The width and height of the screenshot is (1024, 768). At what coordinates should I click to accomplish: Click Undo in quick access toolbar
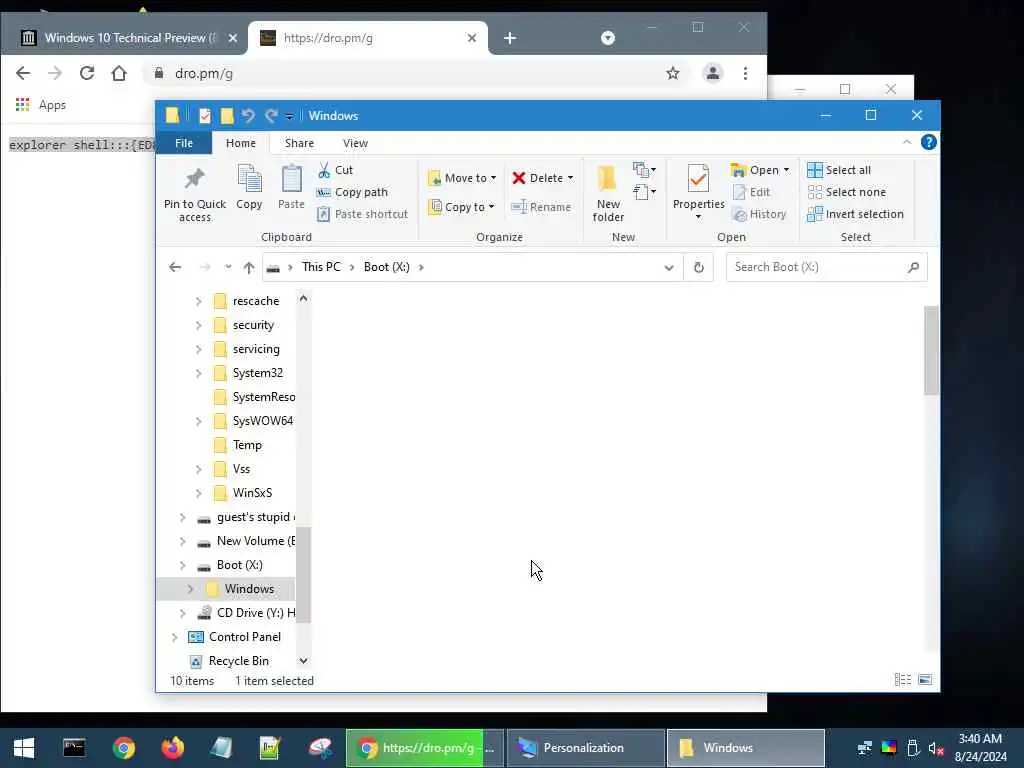coord(248,116)
